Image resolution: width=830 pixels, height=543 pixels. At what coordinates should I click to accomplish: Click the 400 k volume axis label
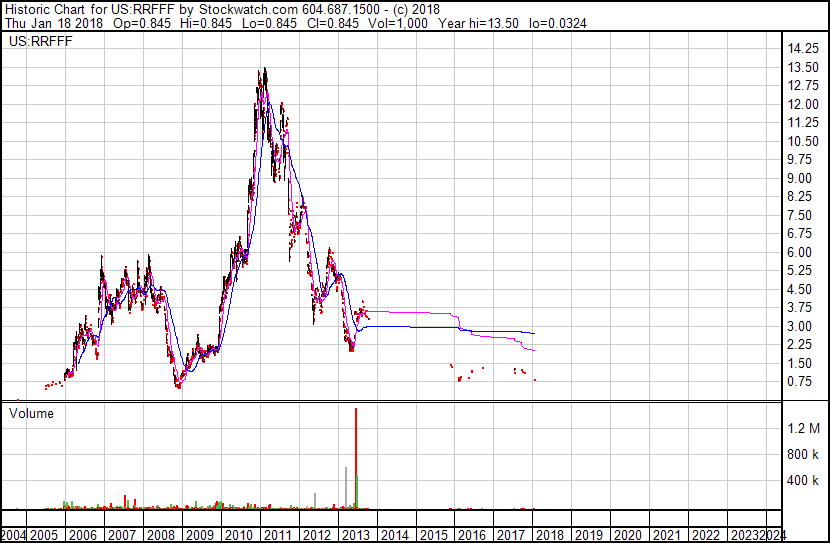[x=803, y=481]
